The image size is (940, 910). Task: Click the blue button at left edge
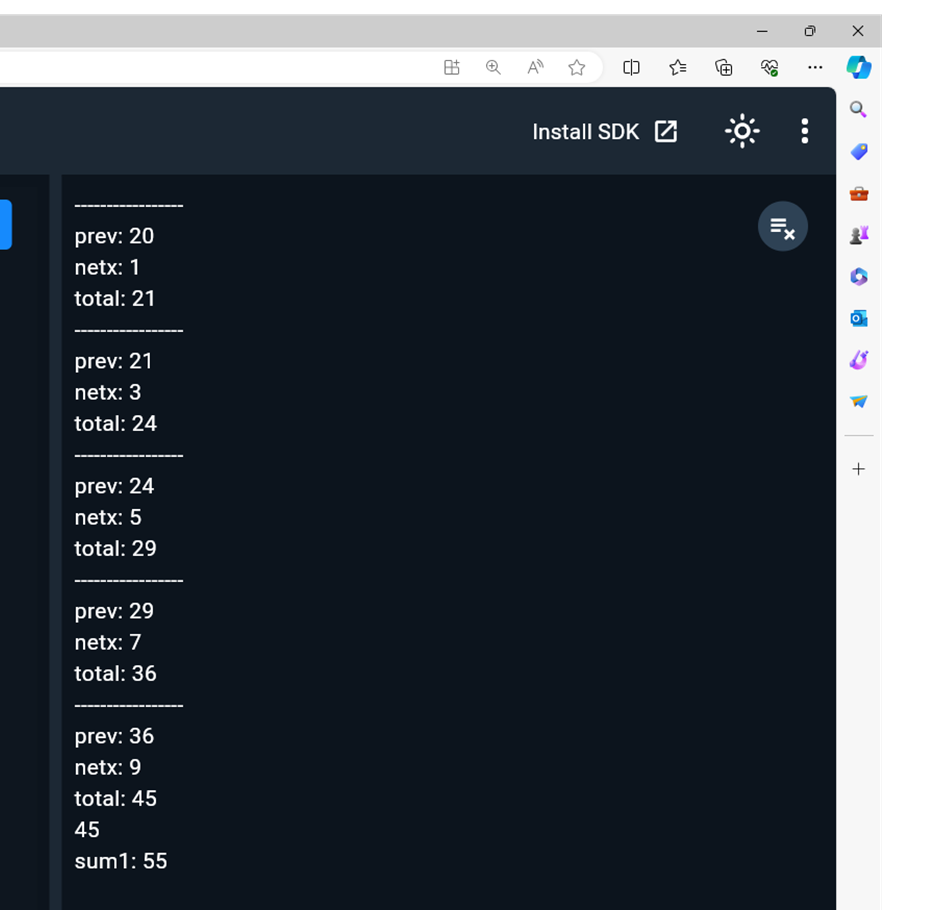pyautogui.click(x=5, y=225)
